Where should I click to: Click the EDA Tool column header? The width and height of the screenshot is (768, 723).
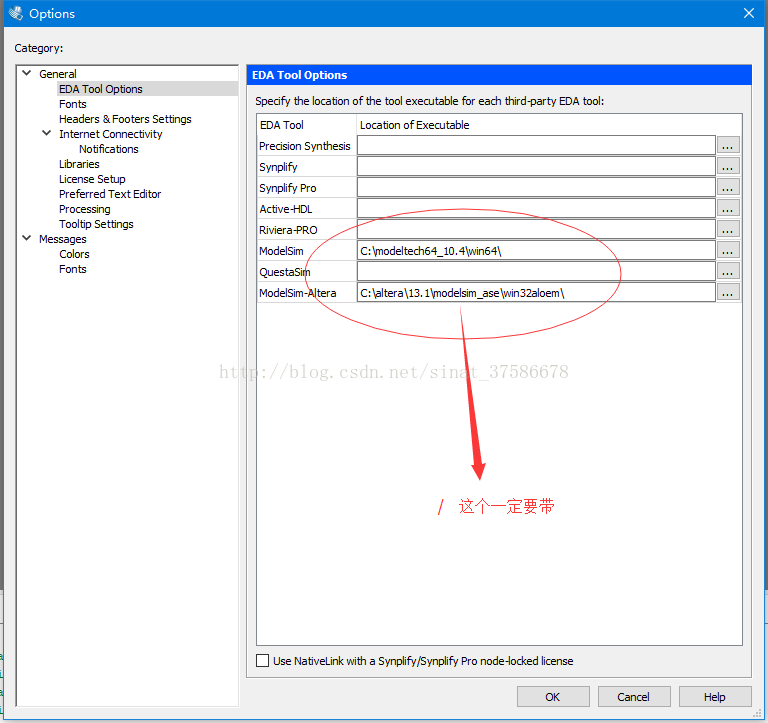coord(282,125)
